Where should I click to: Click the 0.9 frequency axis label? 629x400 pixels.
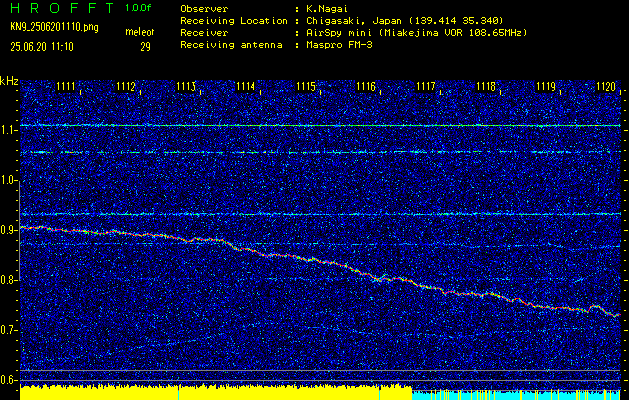[7, 230]
